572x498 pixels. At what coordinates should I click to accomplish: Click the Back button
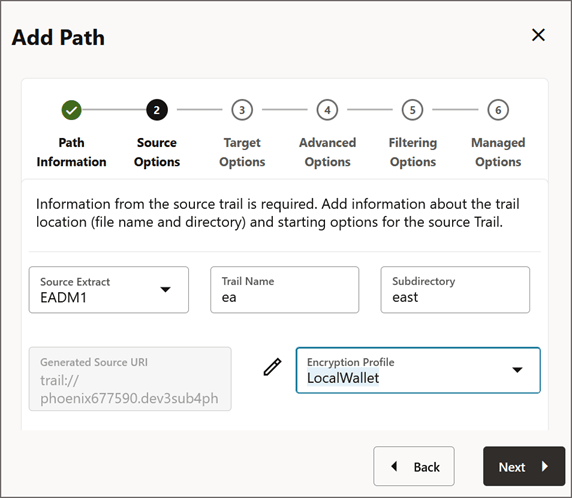[414, 466]
